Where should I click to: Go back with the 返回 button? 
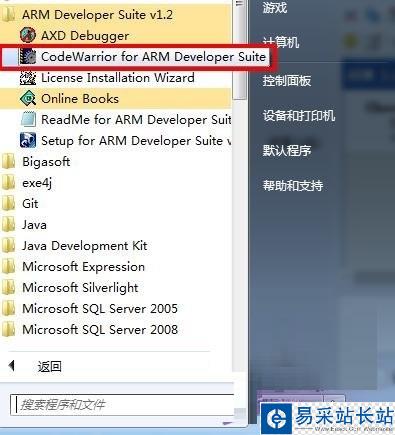point(49,366)
